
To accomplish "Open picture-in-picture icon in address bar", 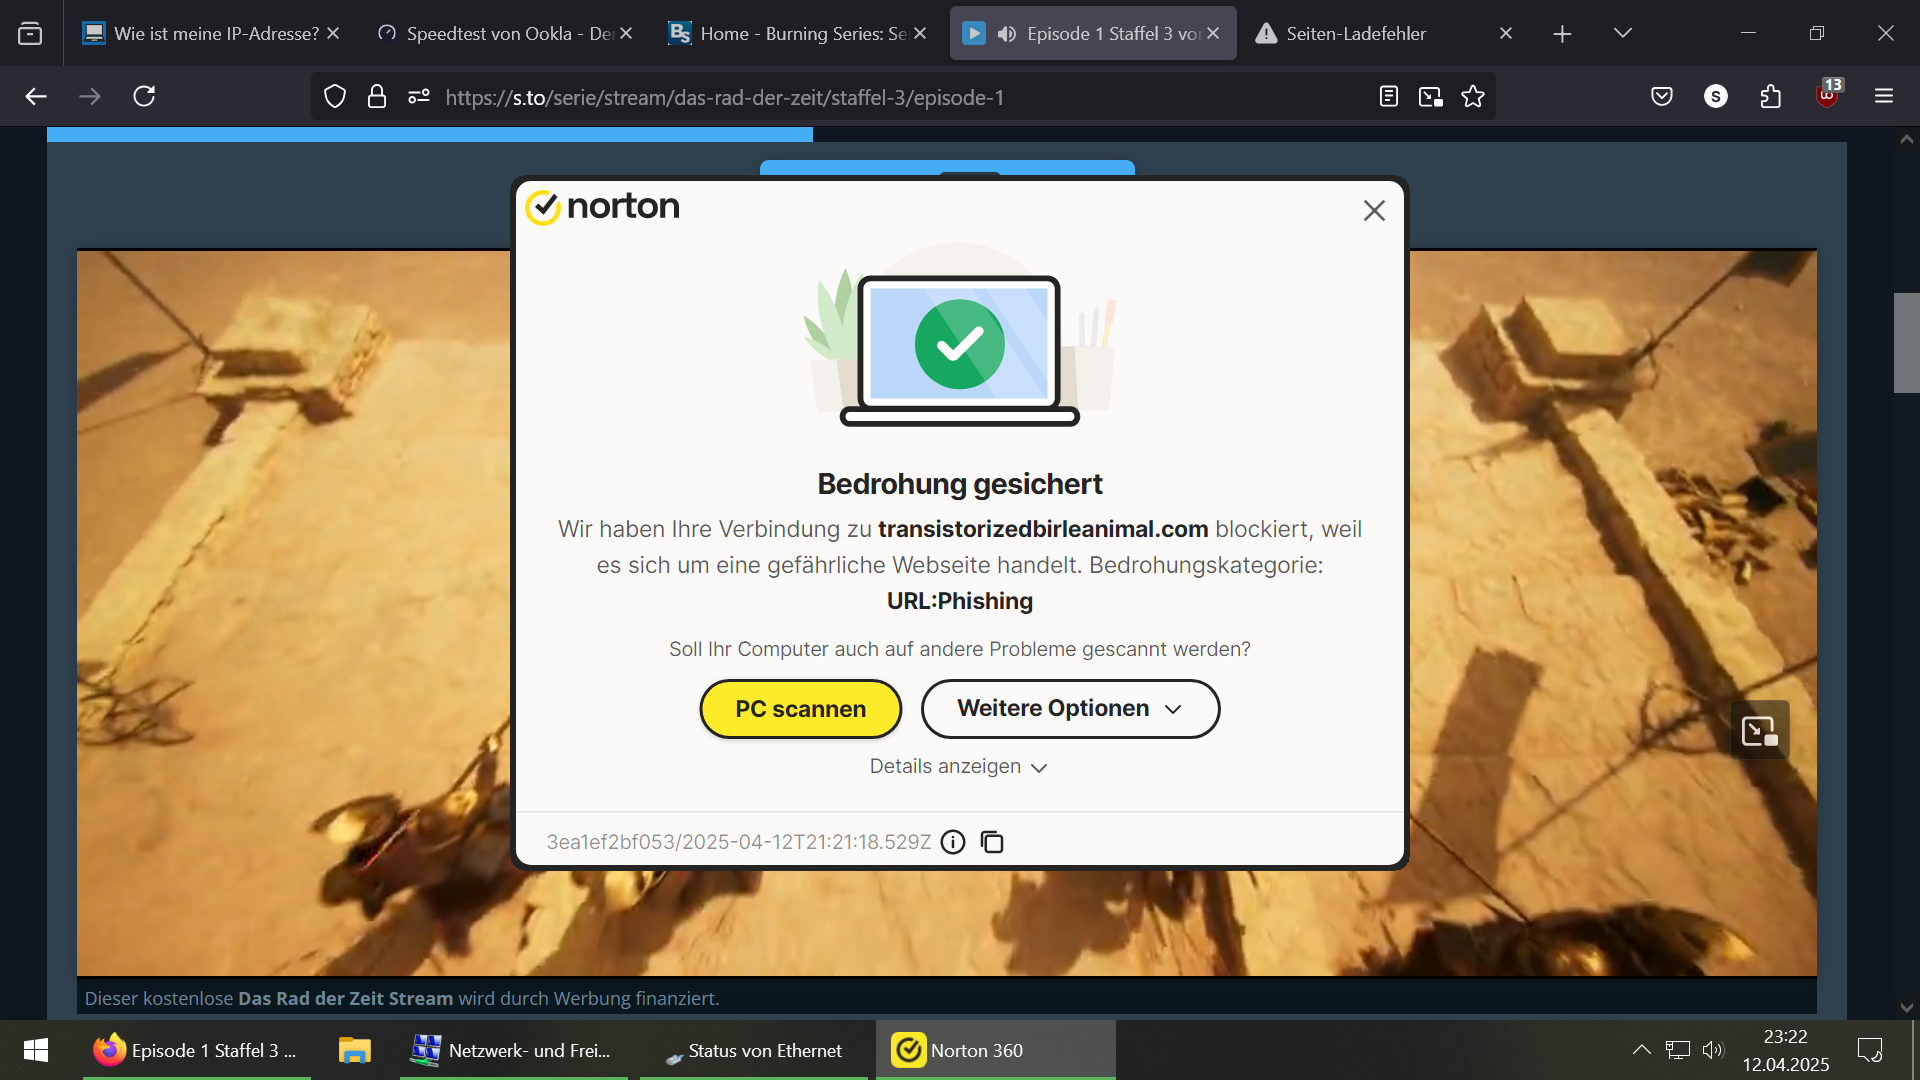I will click(x=1431, y=97).
